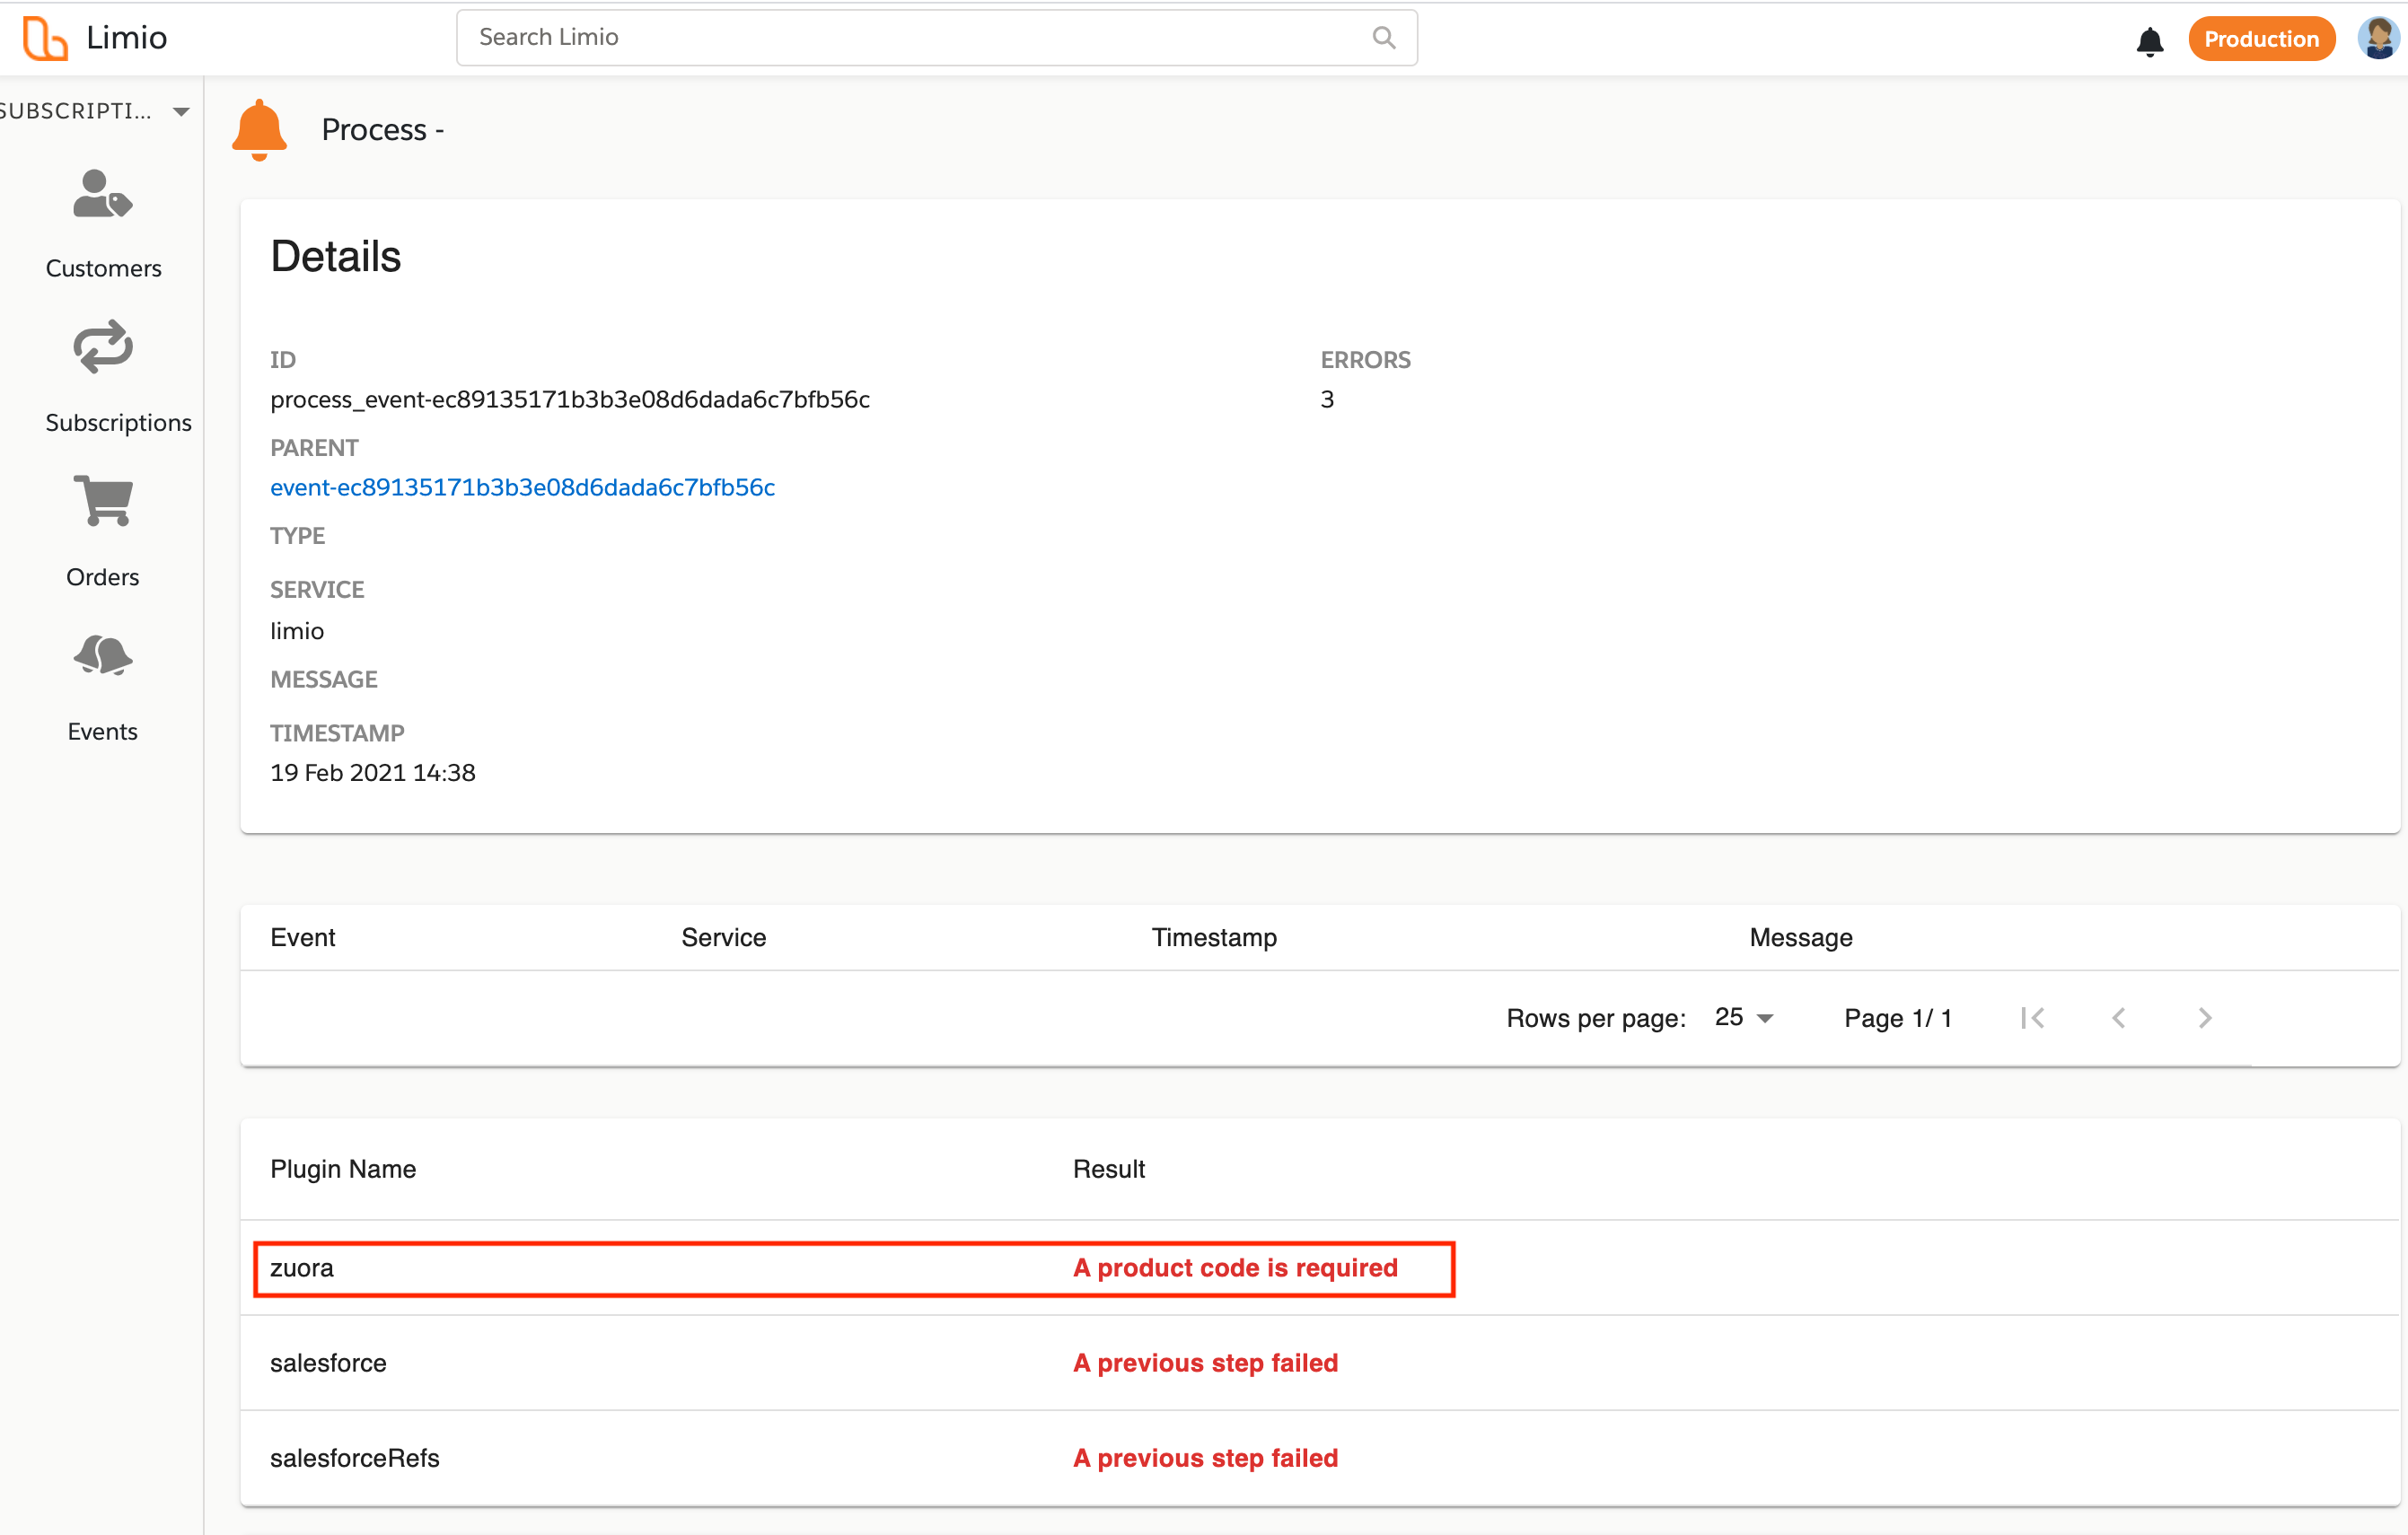Open the user avatar menu
Screen dimensions: 2408x1535
click(2378, 39)
